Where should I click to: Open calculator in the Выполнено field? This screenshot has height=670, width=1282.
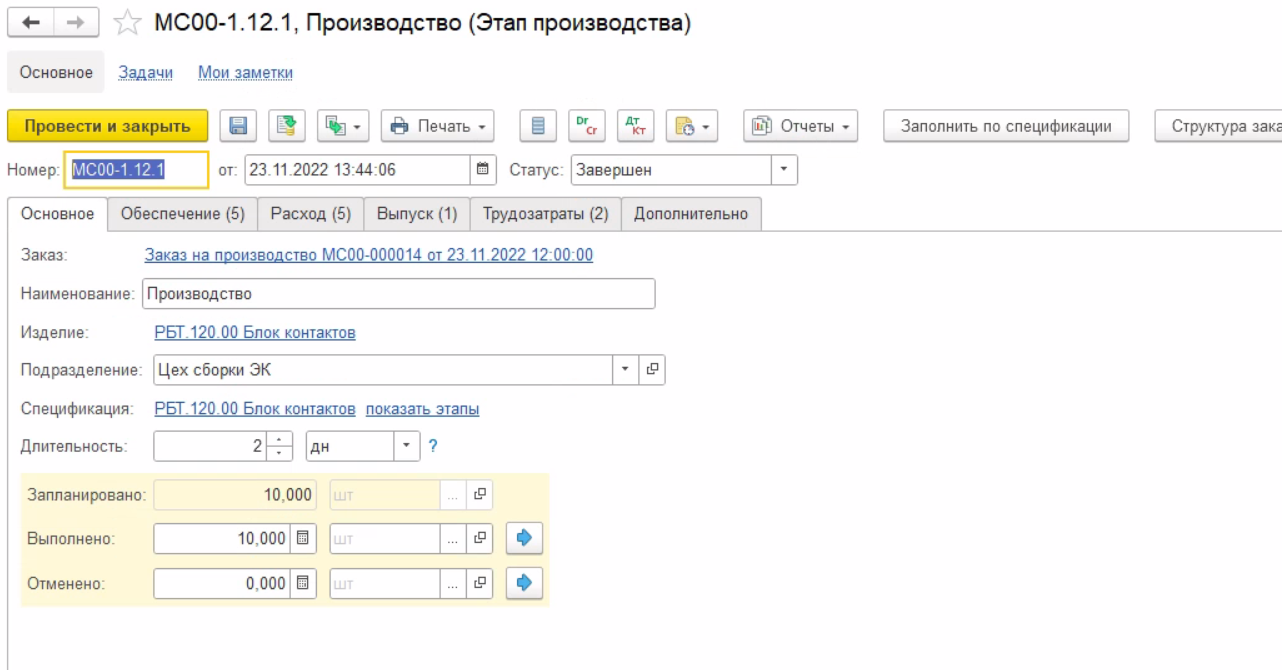click(304, 539)
